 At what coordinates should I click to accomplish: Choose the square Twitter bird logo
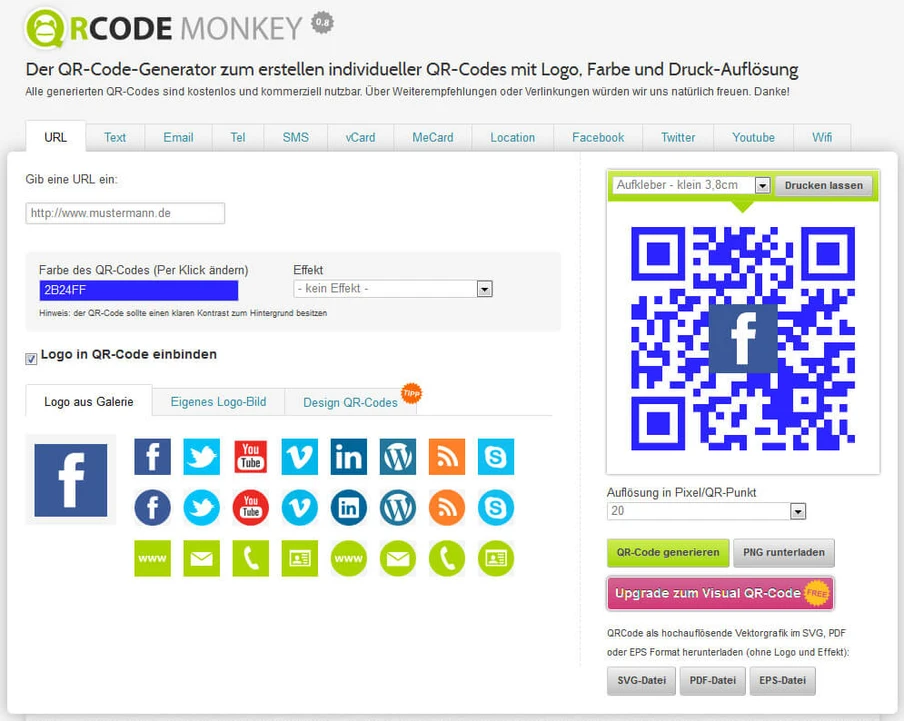pos(201,457)
